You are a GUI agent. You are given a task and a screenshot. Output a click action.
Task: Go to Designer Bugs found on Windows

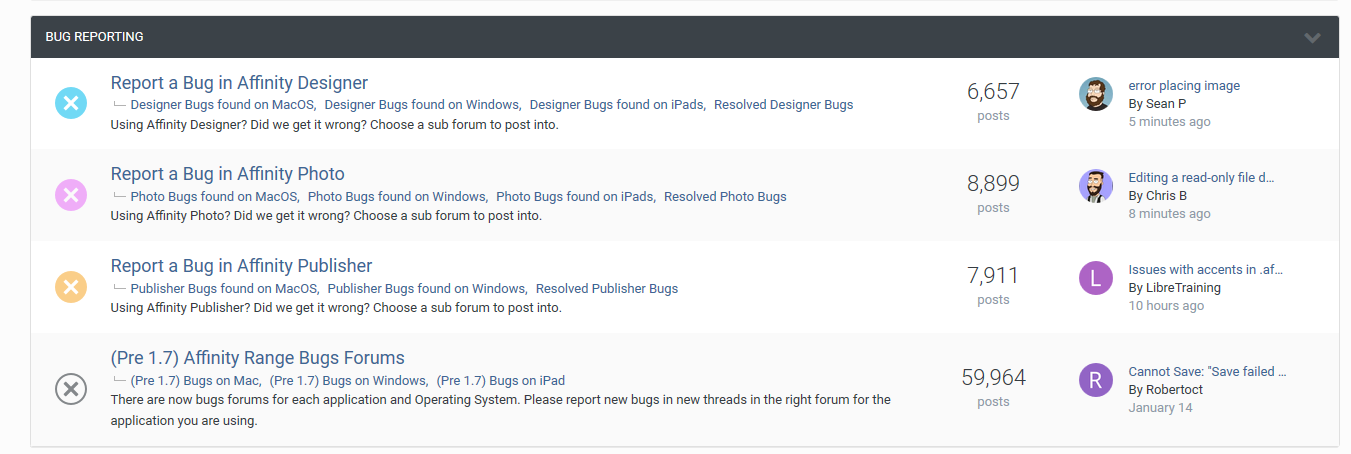422,105
